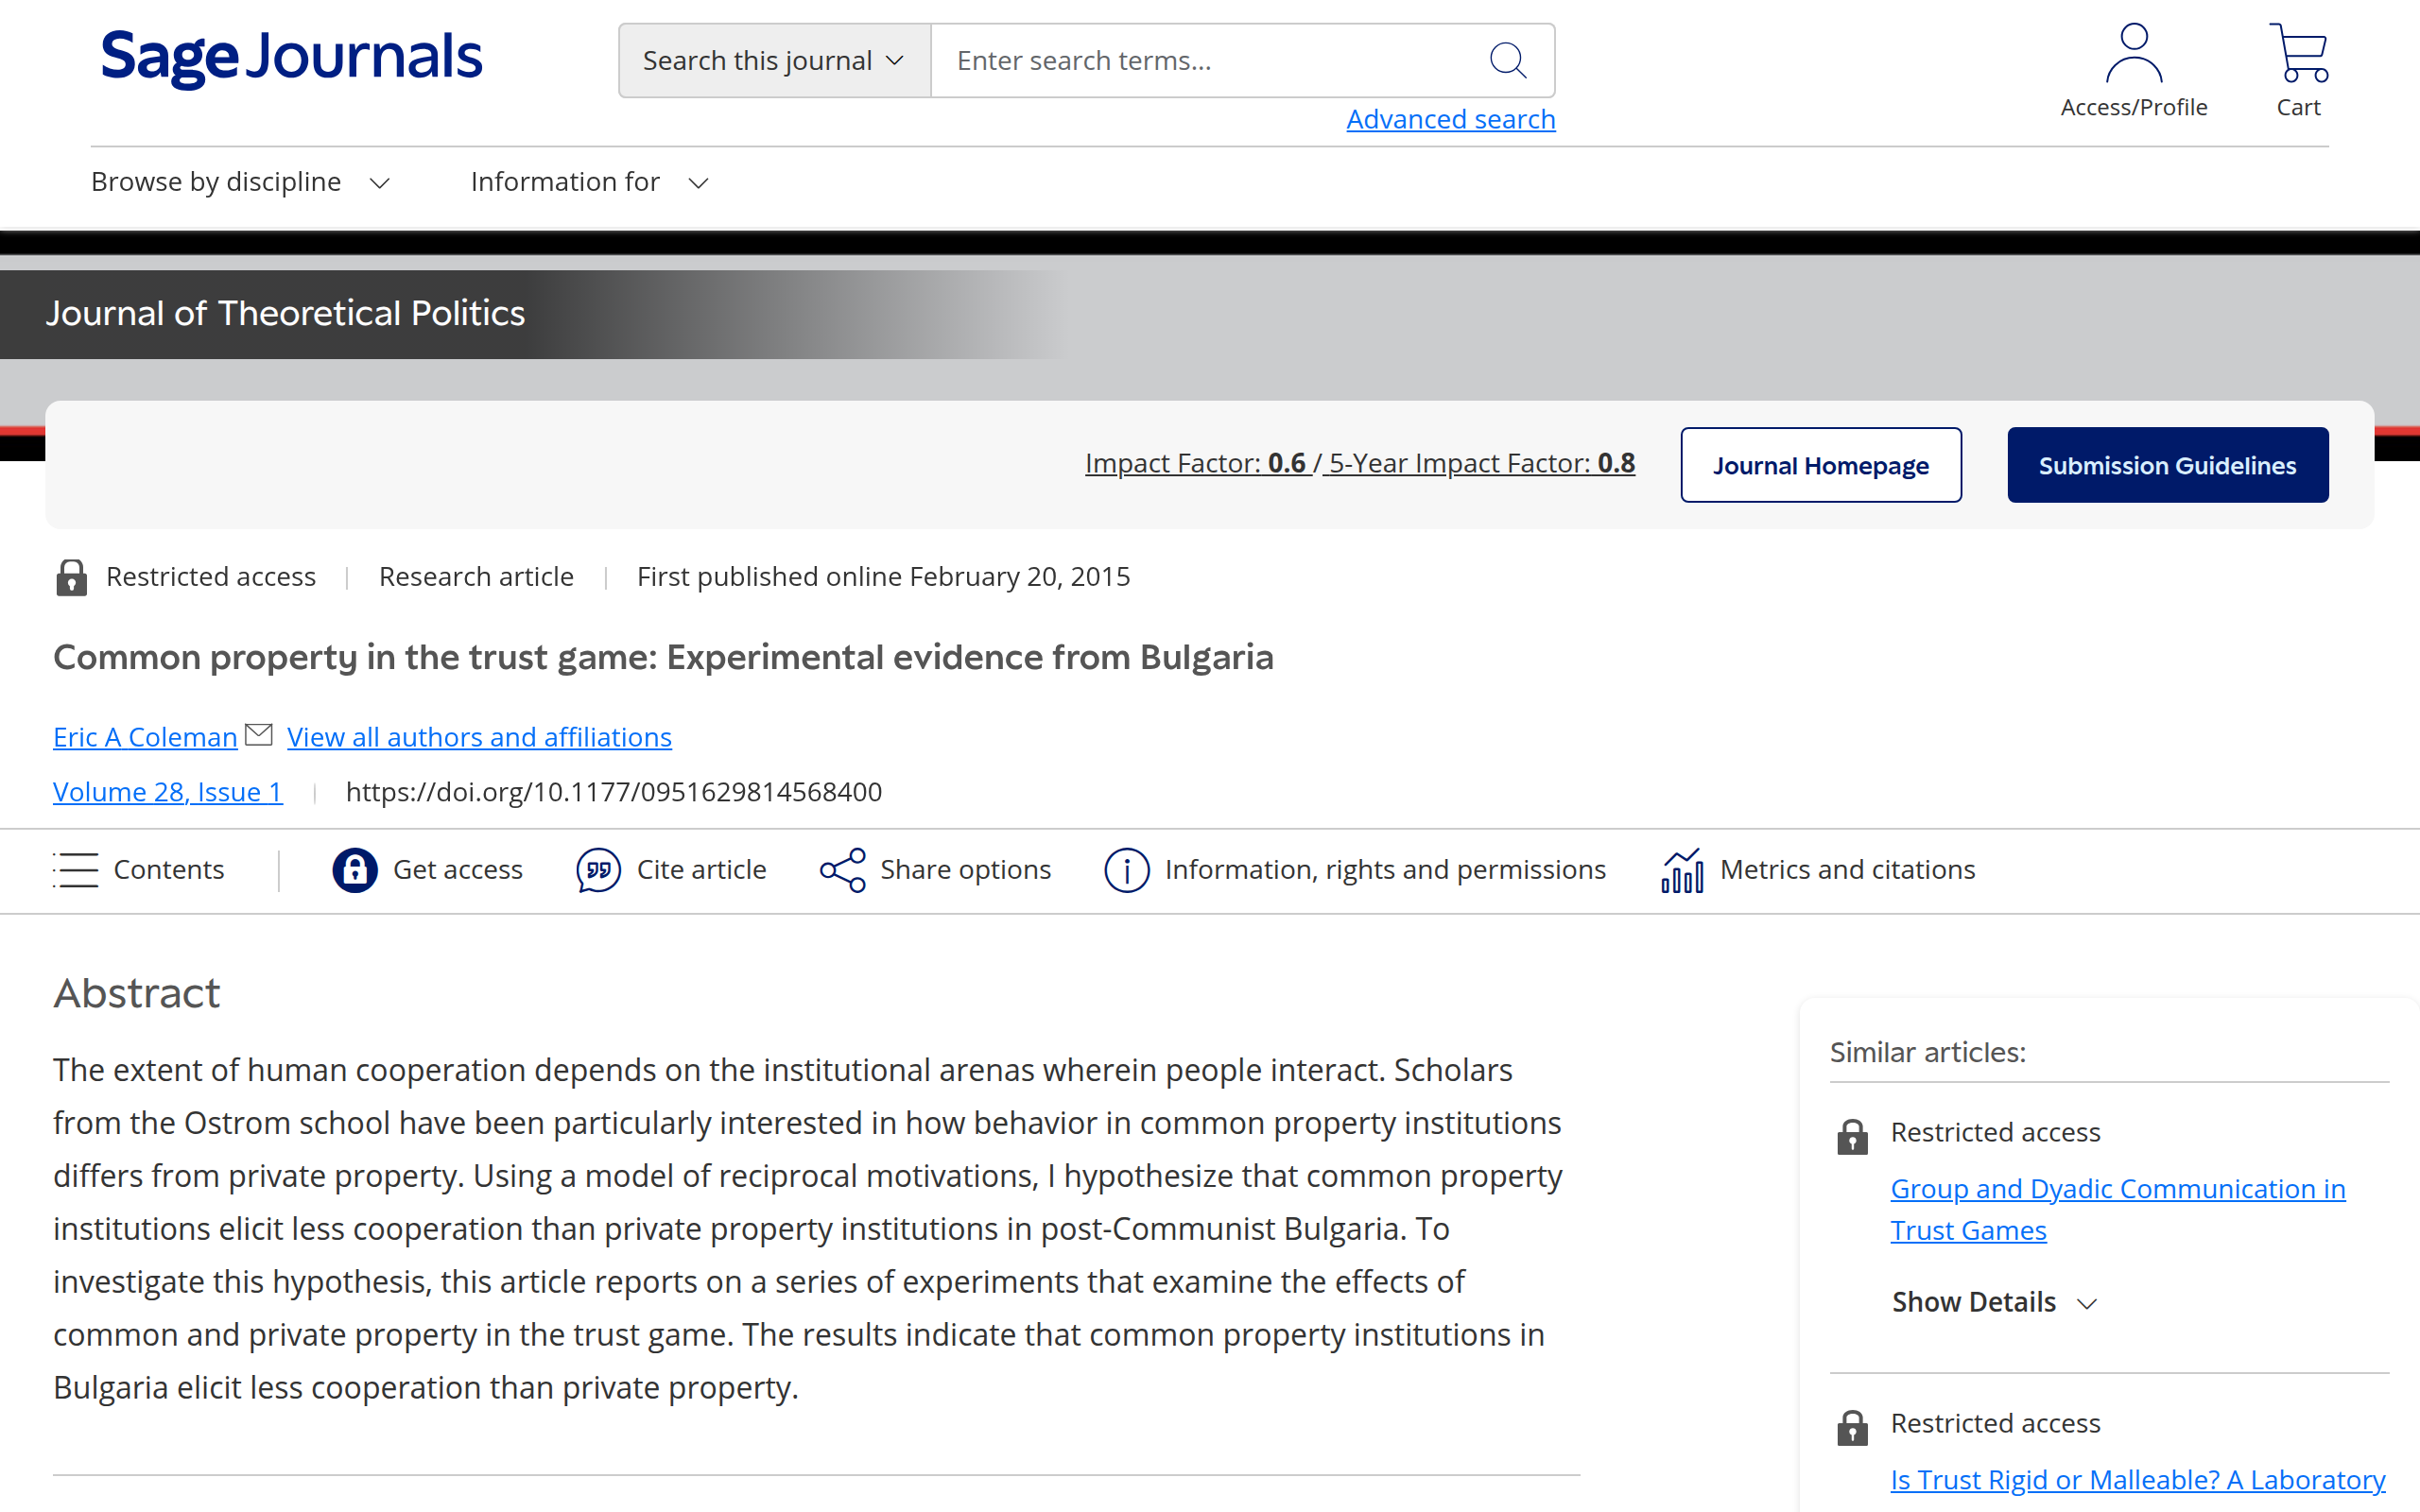Click the First published online February 20, 2015 text
The width and height of the screenshot is (2420, 1512).
pos(883,577)
